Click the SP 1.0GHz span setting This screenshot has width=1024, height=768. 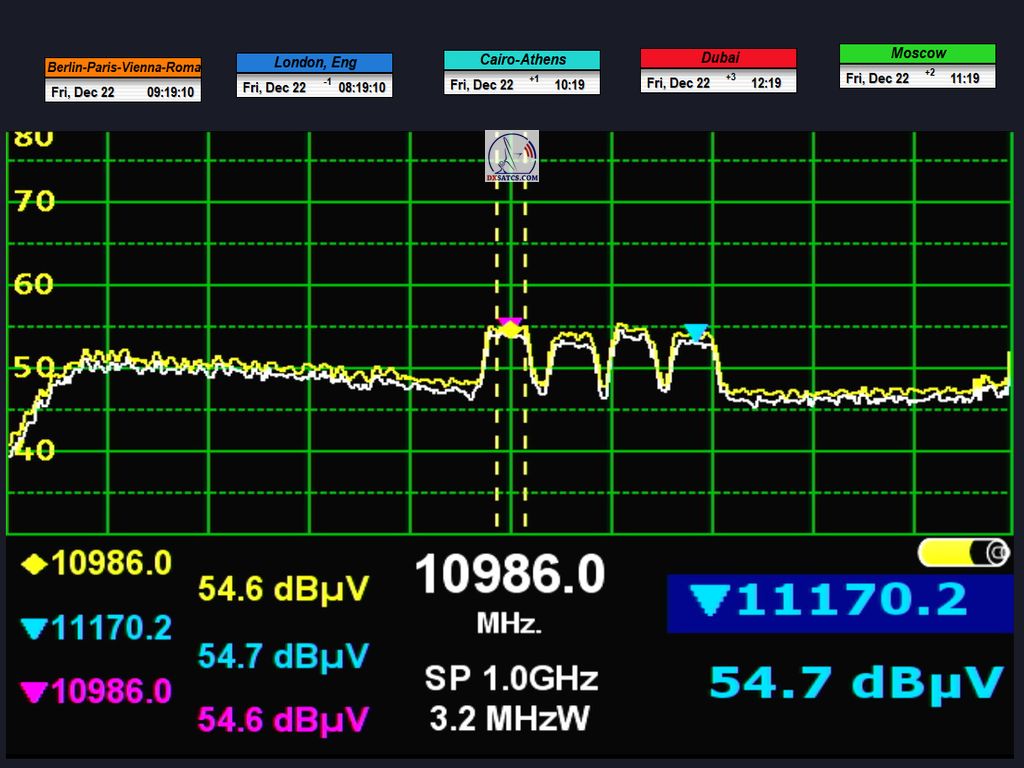coord(510,679)
